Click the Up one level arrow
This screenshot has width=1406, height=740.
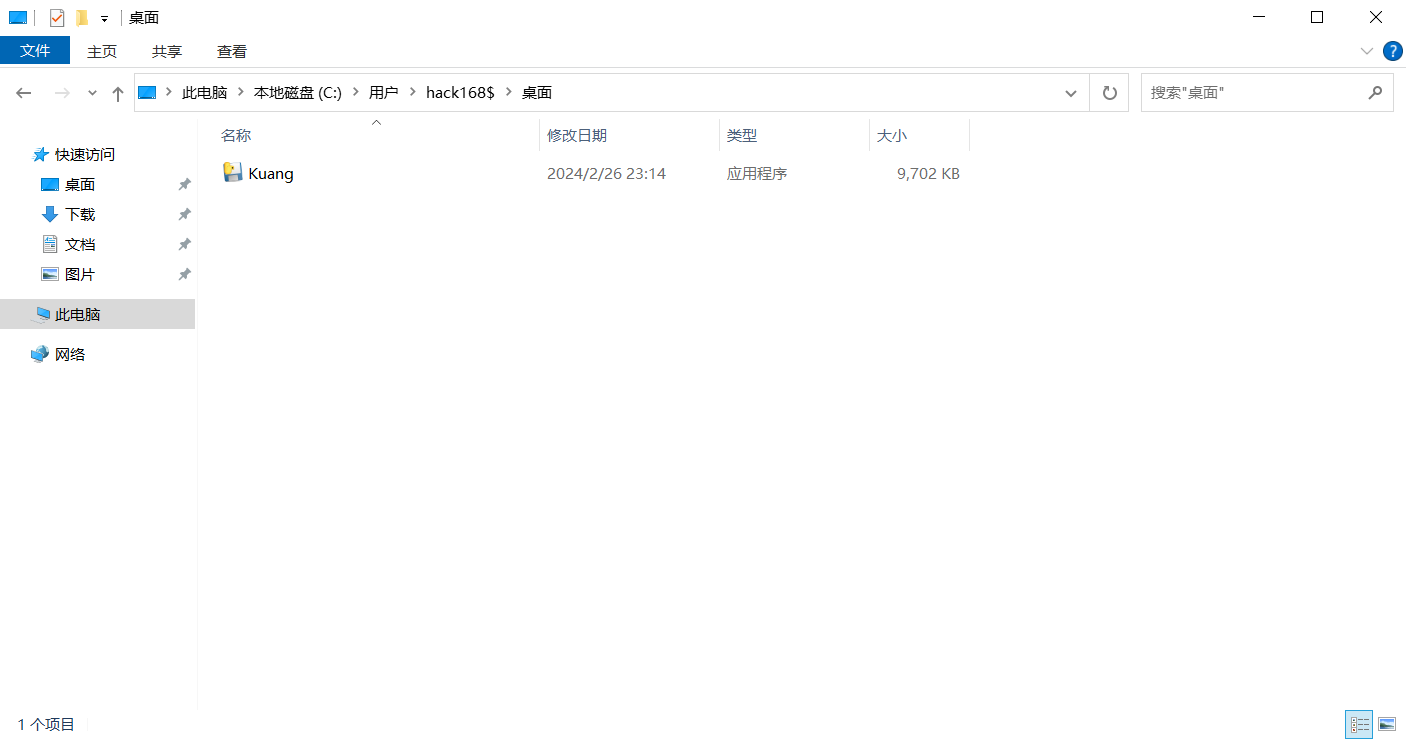pyautogui.click(x=117, y=92)
